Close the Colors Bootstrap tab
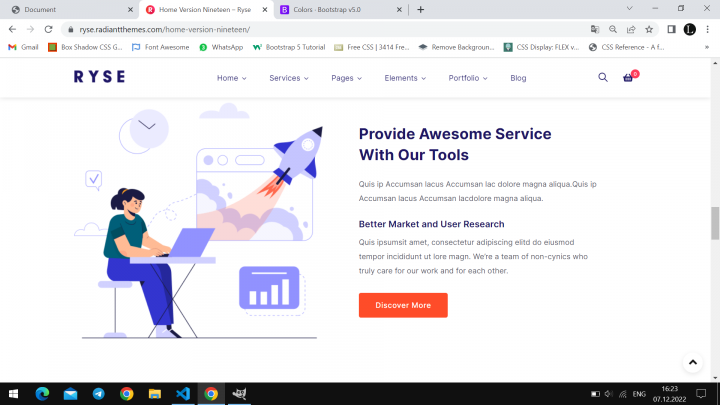Viewport: 720px width, 405px height. point(399,10)
